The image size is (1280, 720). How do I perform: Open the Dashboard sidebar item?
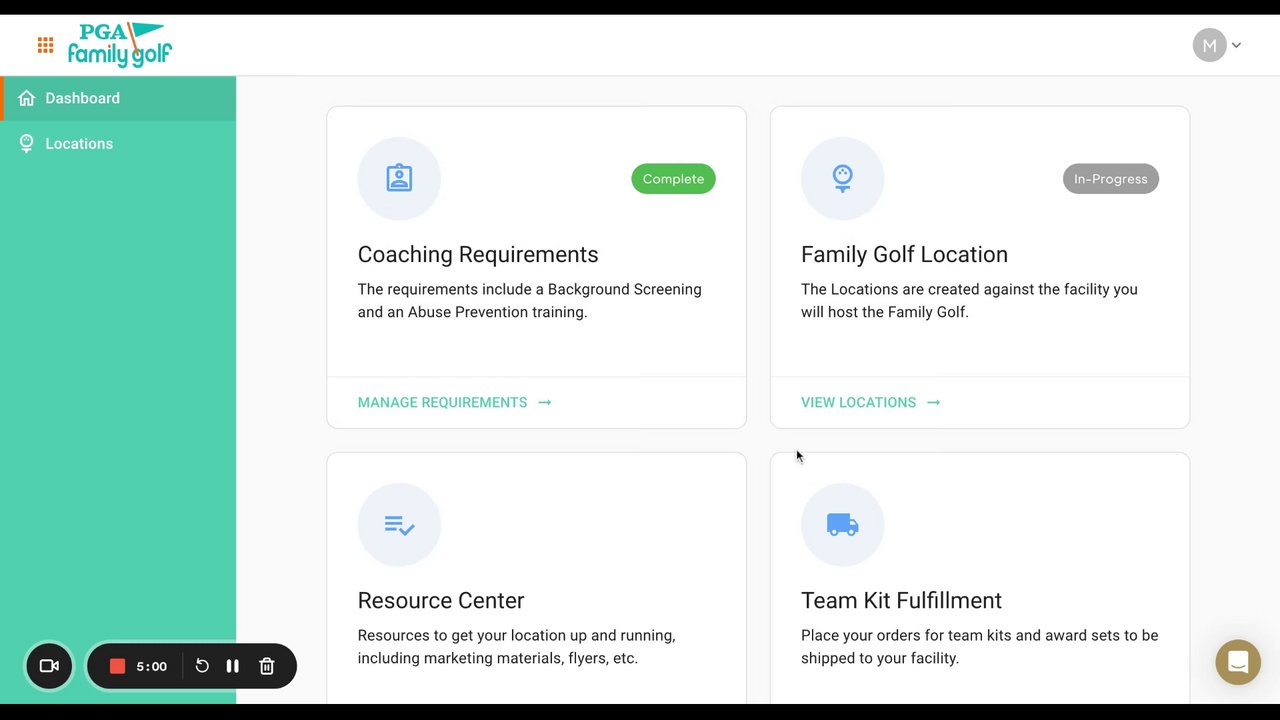click(x=82, y=98)
